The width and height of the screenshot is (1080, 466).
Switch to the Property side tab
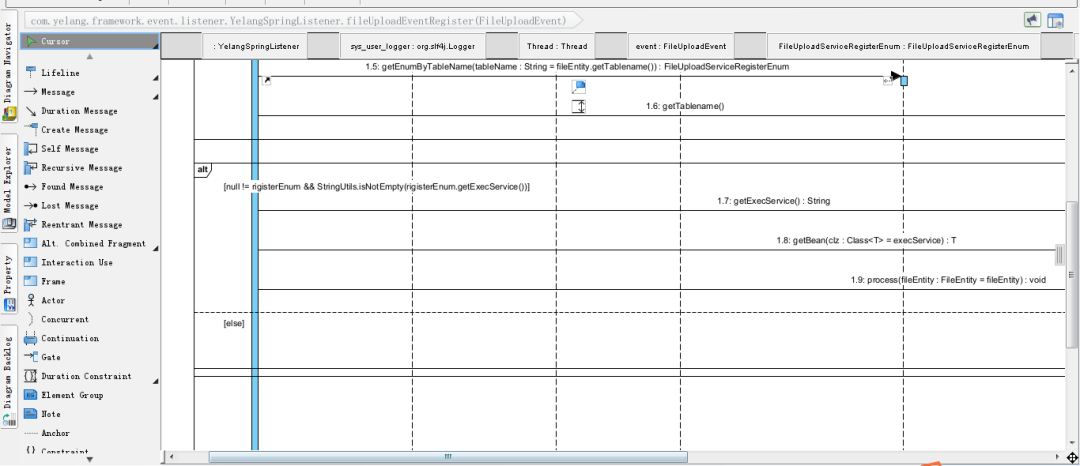[9, 280]
